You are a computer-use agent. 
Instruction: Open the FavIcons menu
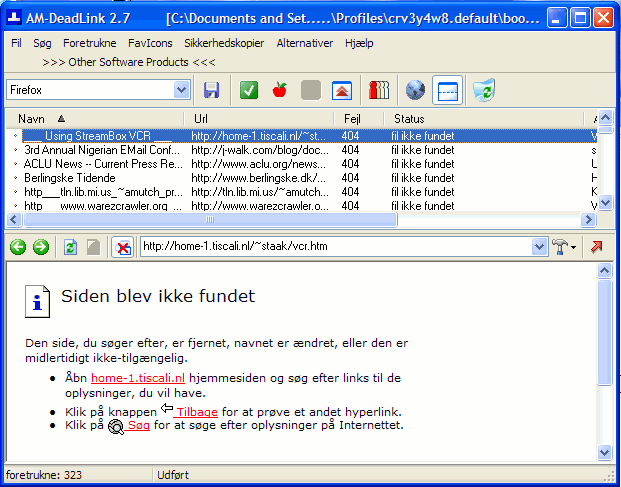click(150, 43)
